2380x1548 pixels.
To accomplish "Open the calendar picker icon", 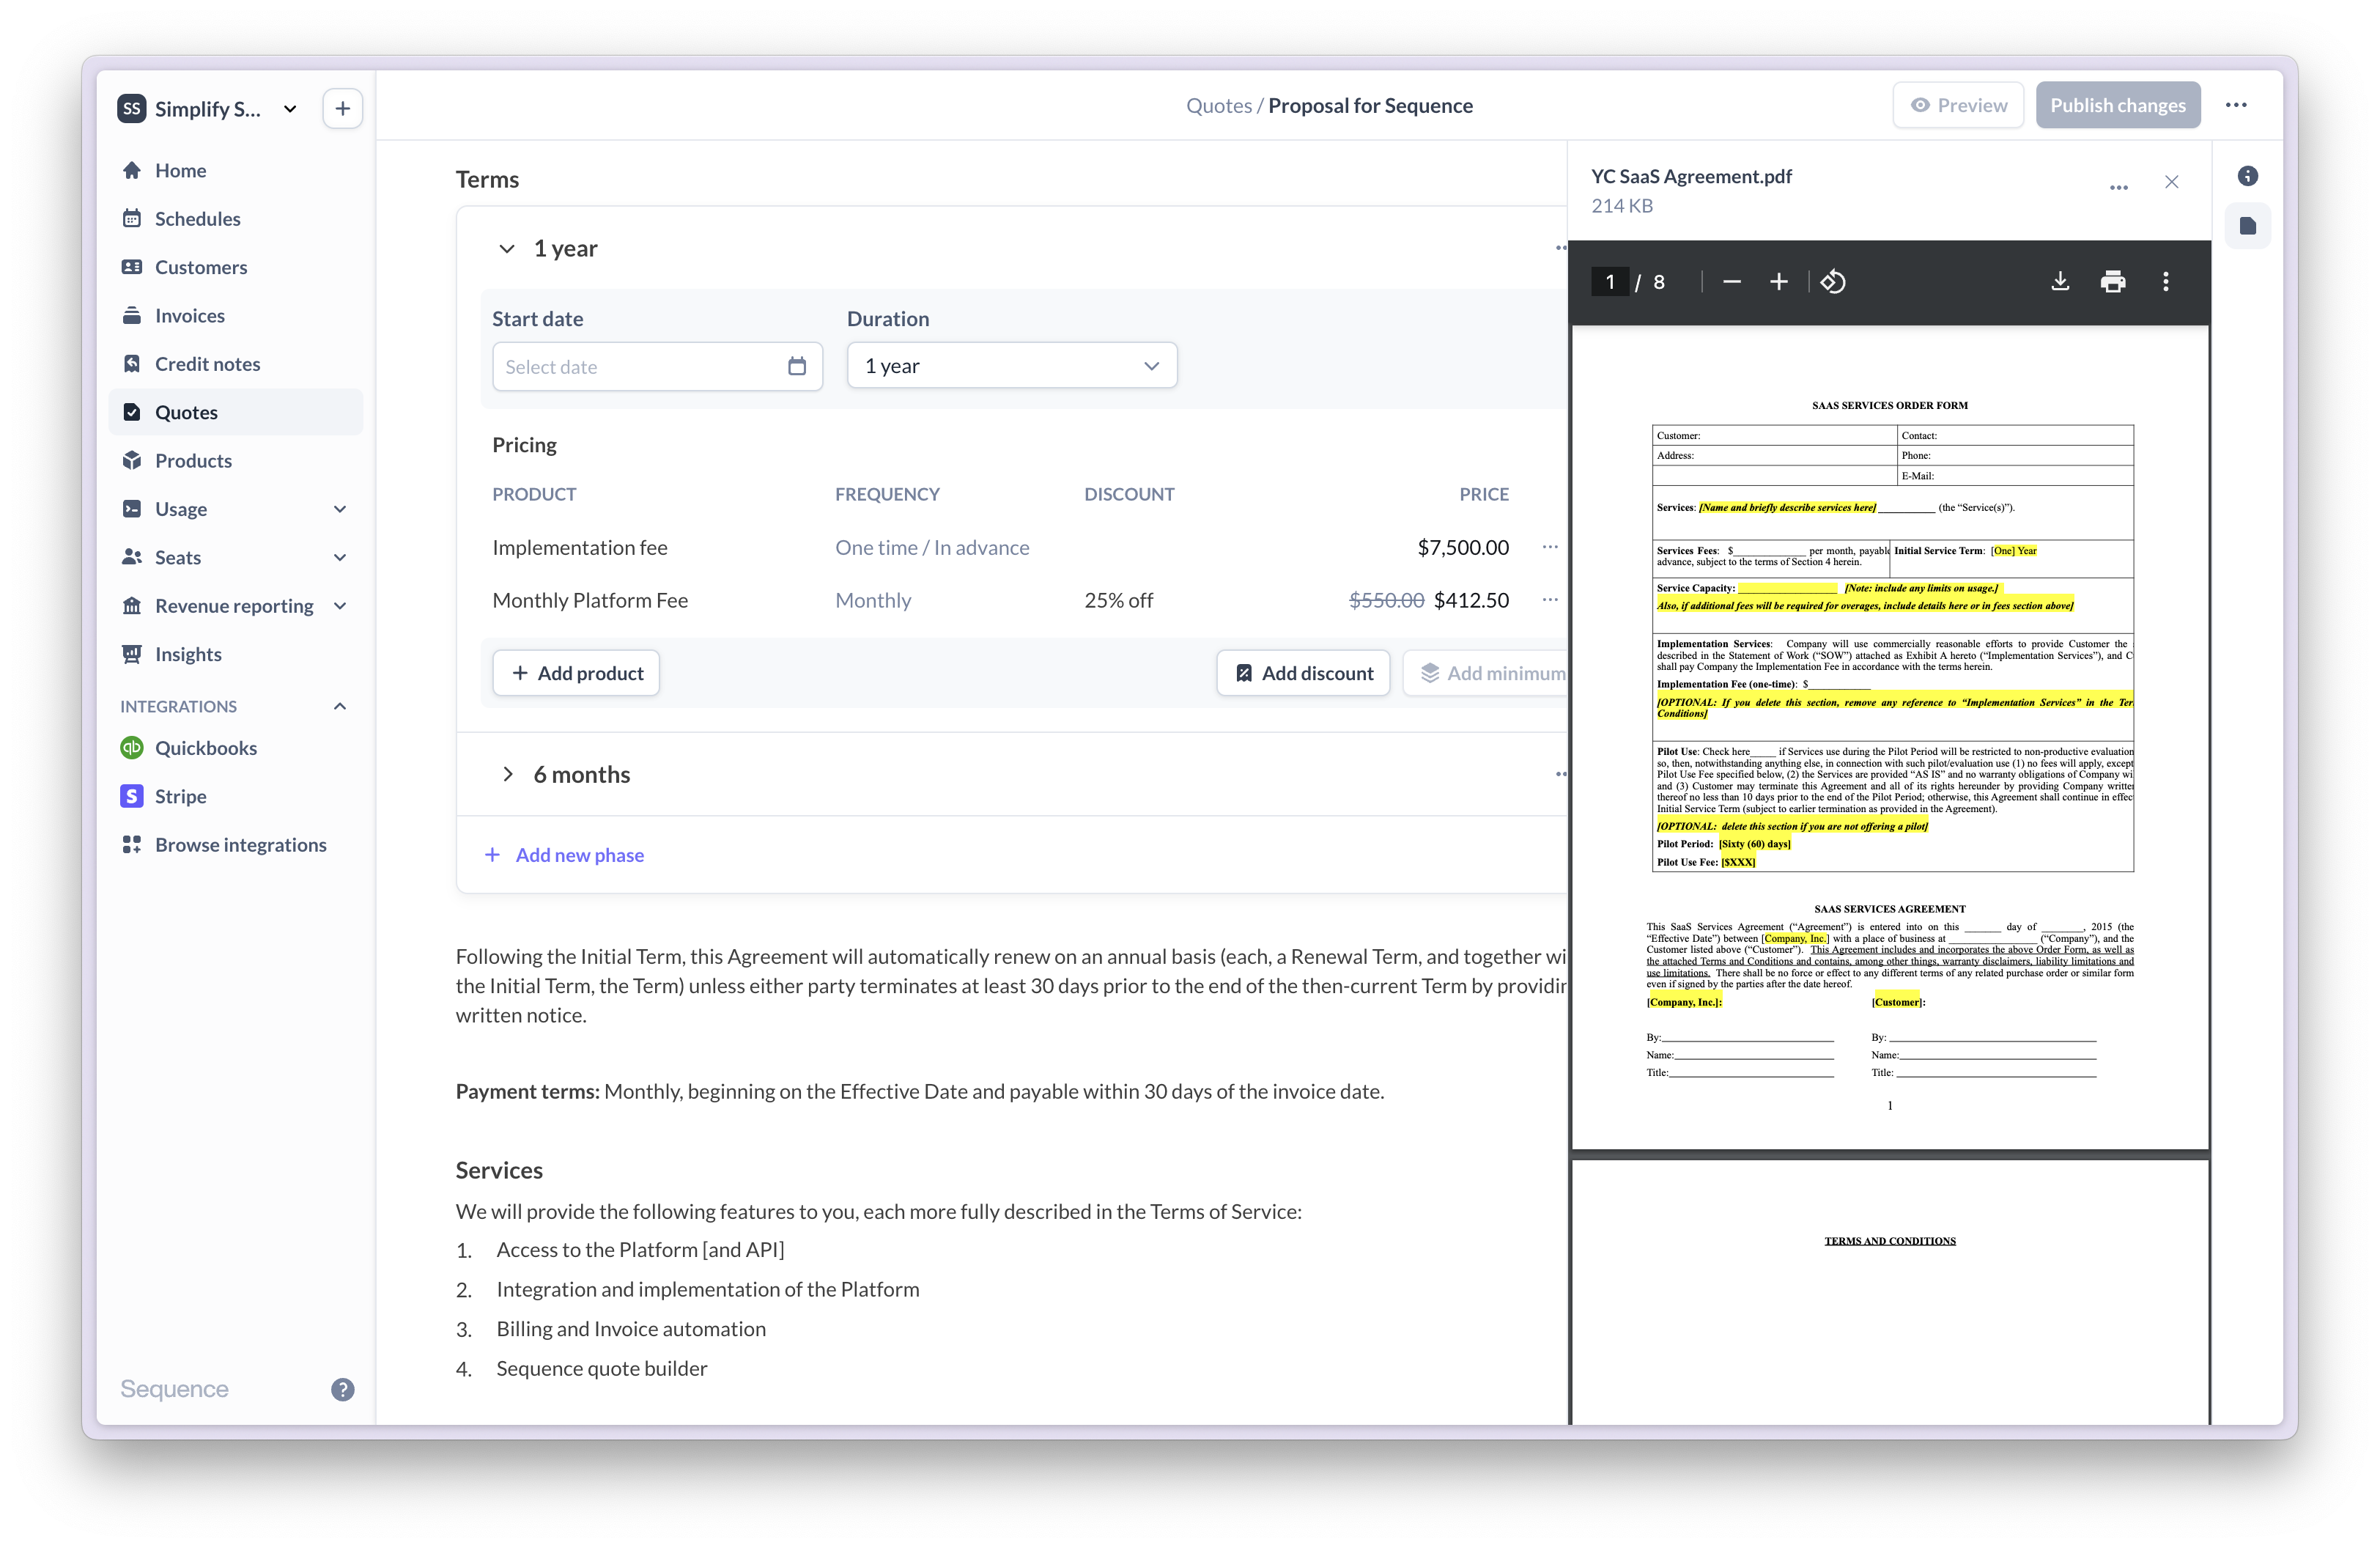I will [x=796, y=366].
